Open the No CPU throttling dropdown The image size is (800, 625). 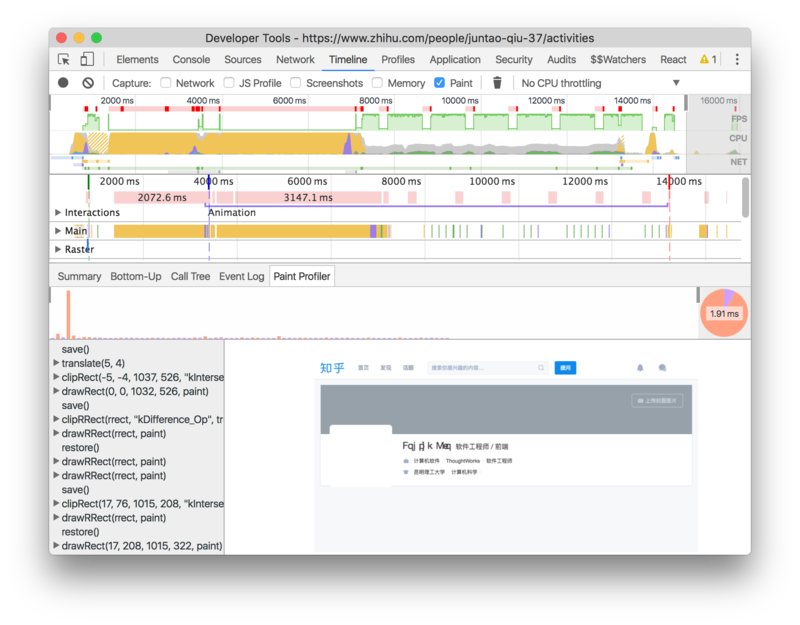tap(601, 83)
